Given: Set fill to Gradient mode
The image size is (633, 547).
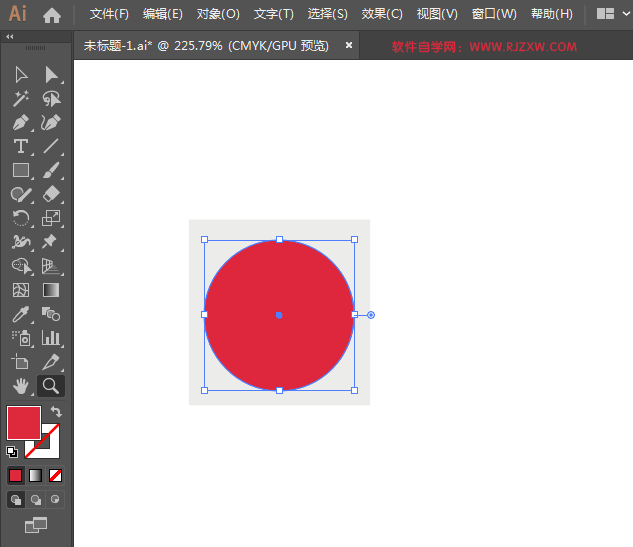Looking at the screenshot, I should coord(35,475).
